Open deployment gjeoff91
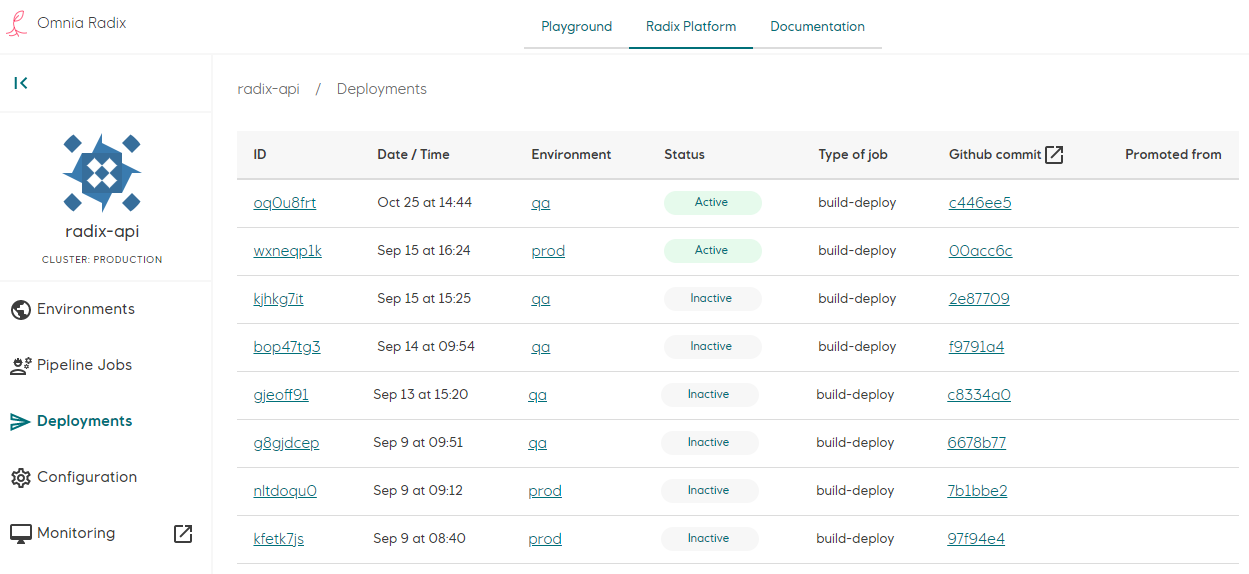 pos(281,395)
